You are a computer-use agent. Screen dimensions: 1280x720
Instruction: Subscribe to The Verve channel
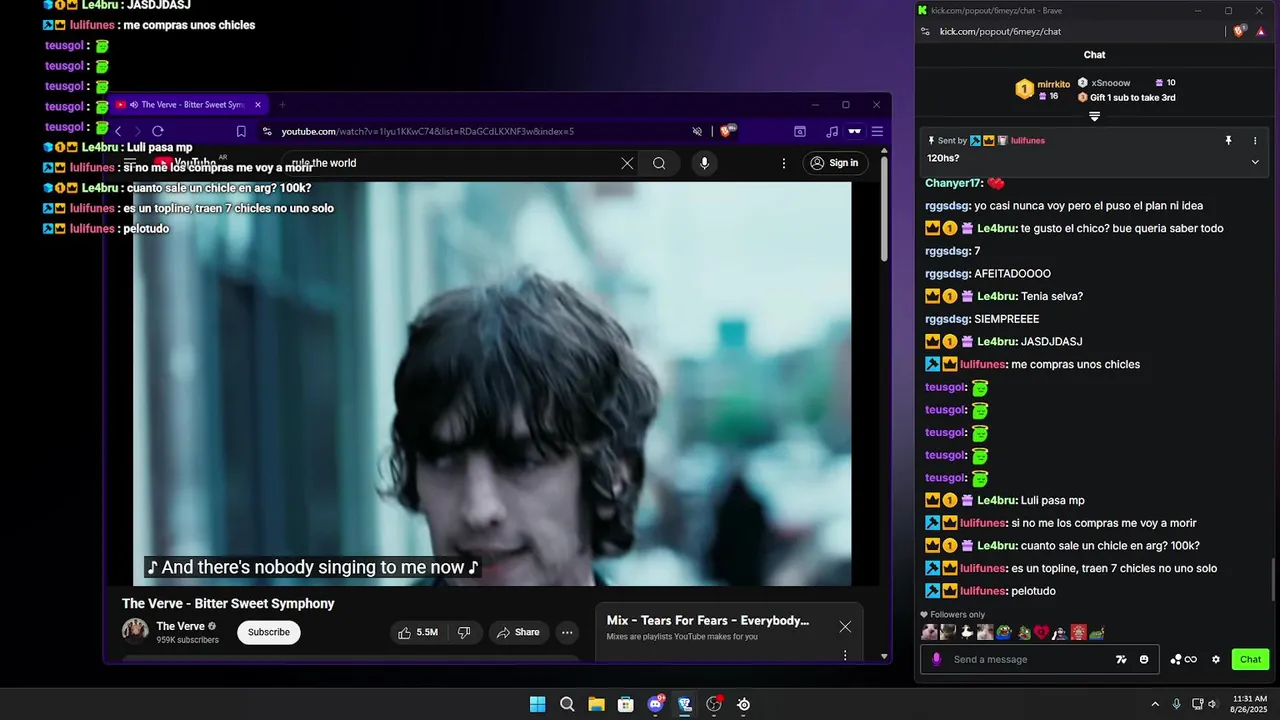tap(269, 632)
